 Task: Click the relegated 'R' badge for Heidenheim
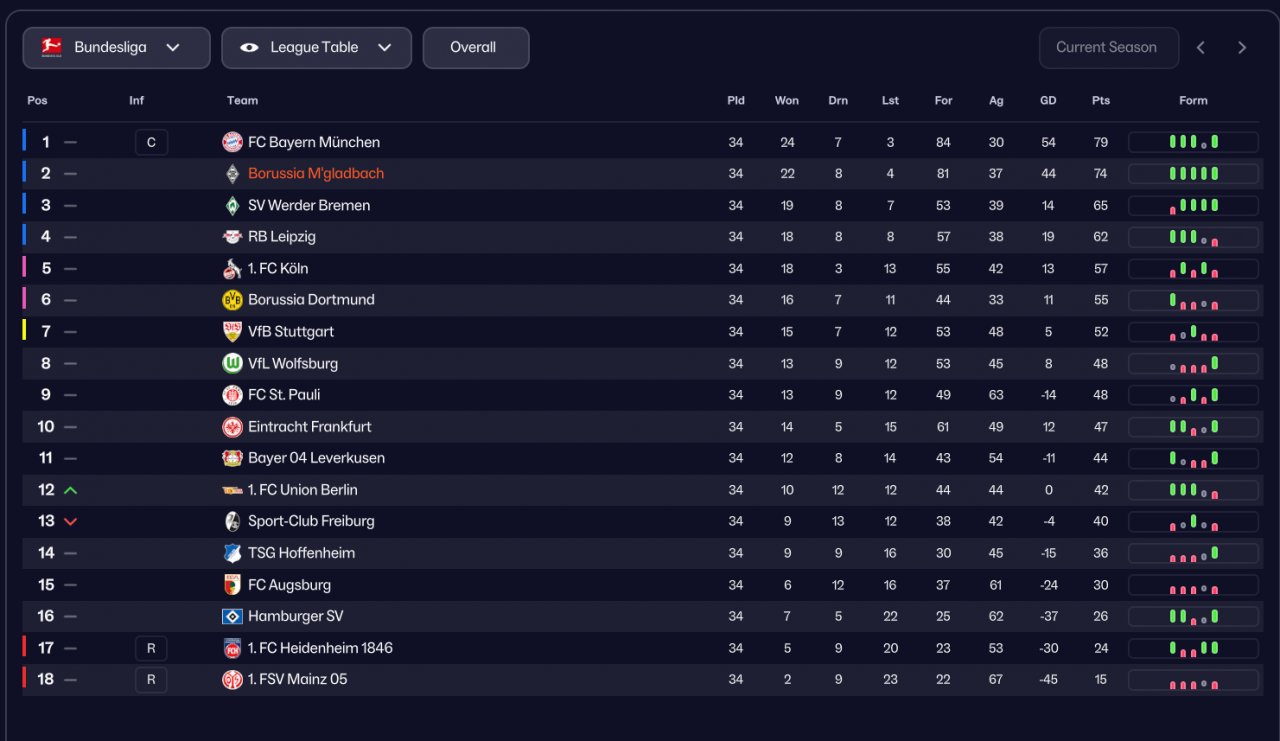[x=151, y=648]
